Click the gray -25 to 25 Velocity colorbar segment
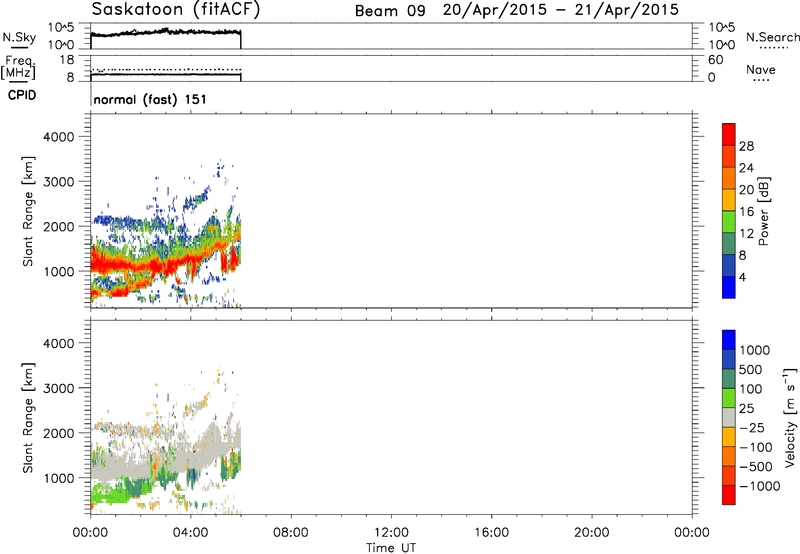 (x=729, y=417)
